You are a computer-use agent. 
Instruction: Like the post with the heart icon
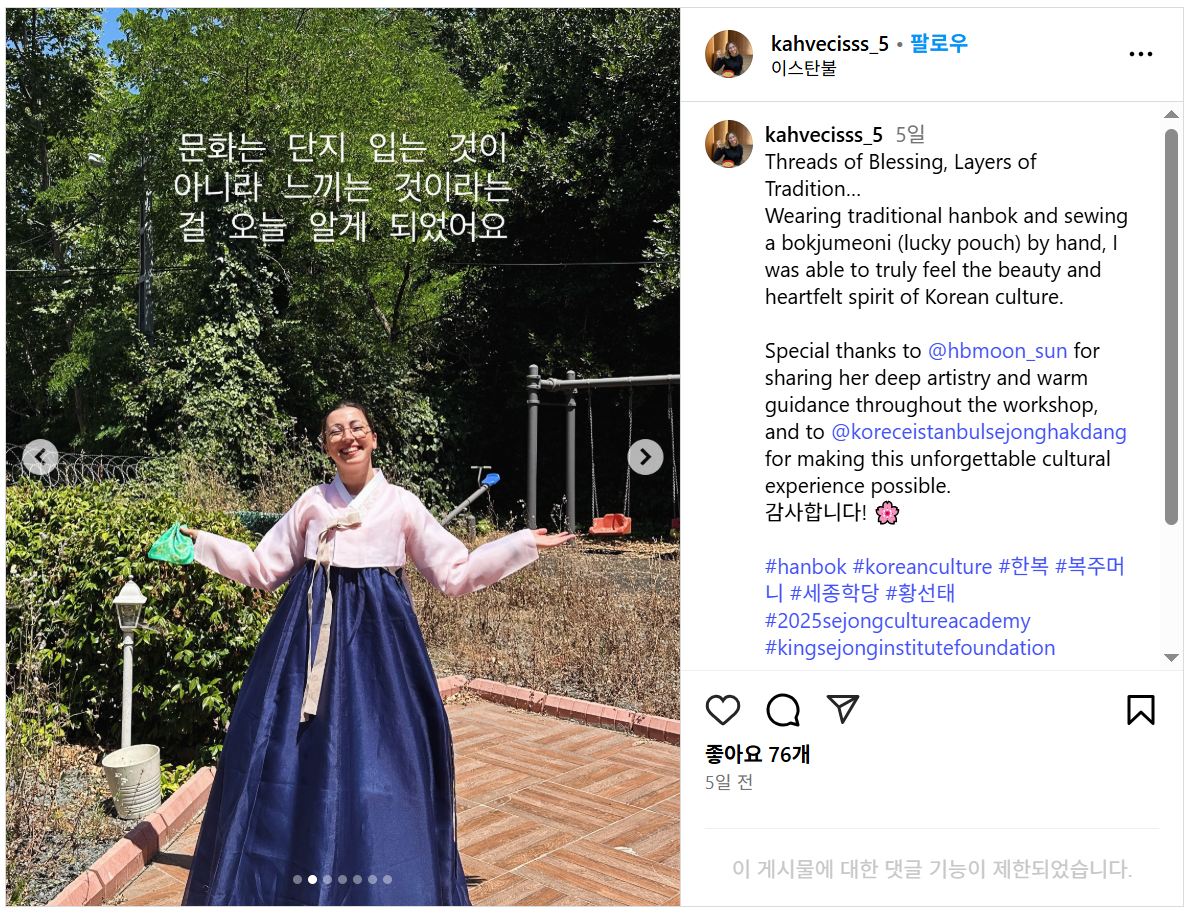pyautogui.click(x=722, y=710)
